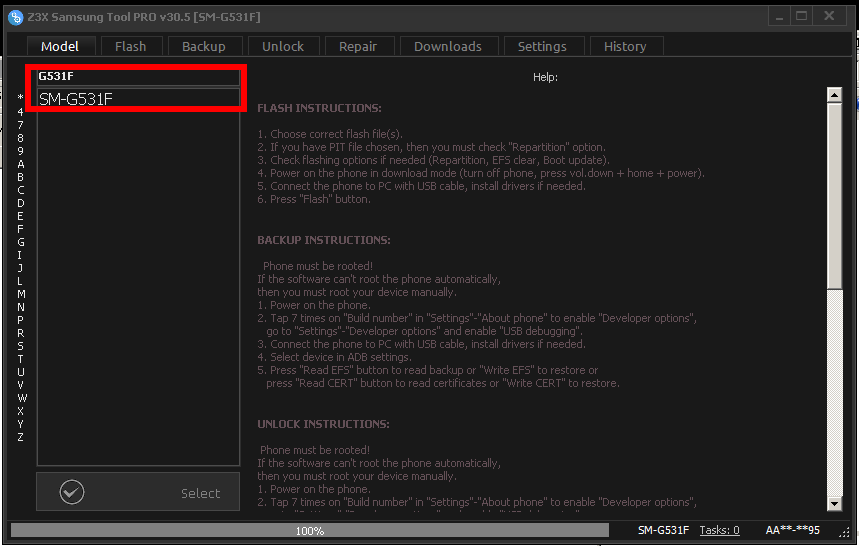Jump to models starting with D
This screenshot has width=859, height=546.
pyautogui.click(x=20, y=203)
